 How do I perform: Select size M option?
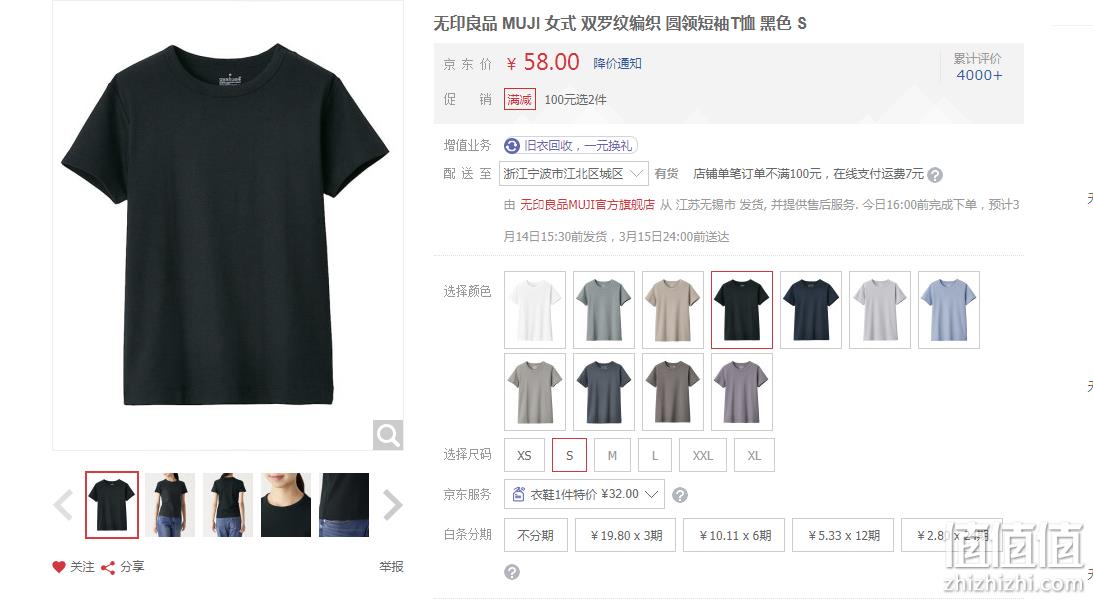[x=612, y=455]
